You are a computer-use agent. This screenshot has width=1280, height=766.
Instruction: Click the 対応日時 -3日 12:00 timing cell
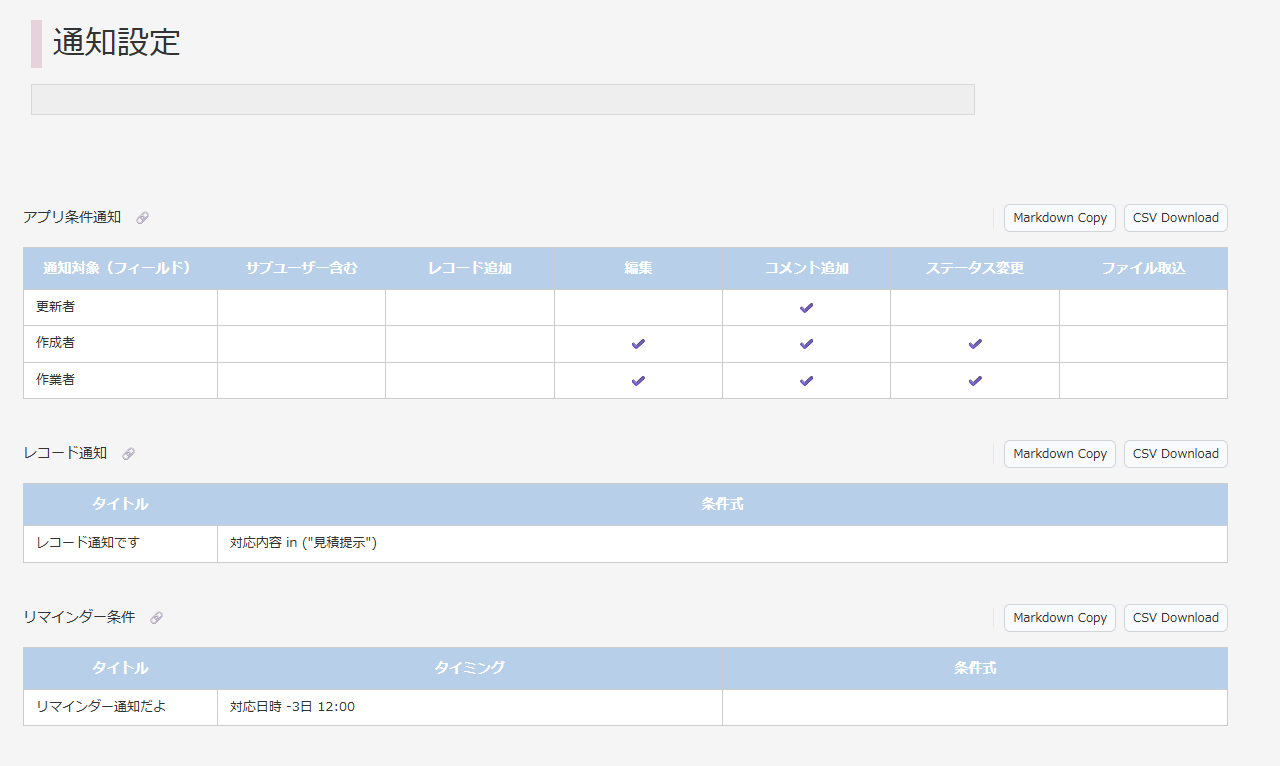pos(470,708)
